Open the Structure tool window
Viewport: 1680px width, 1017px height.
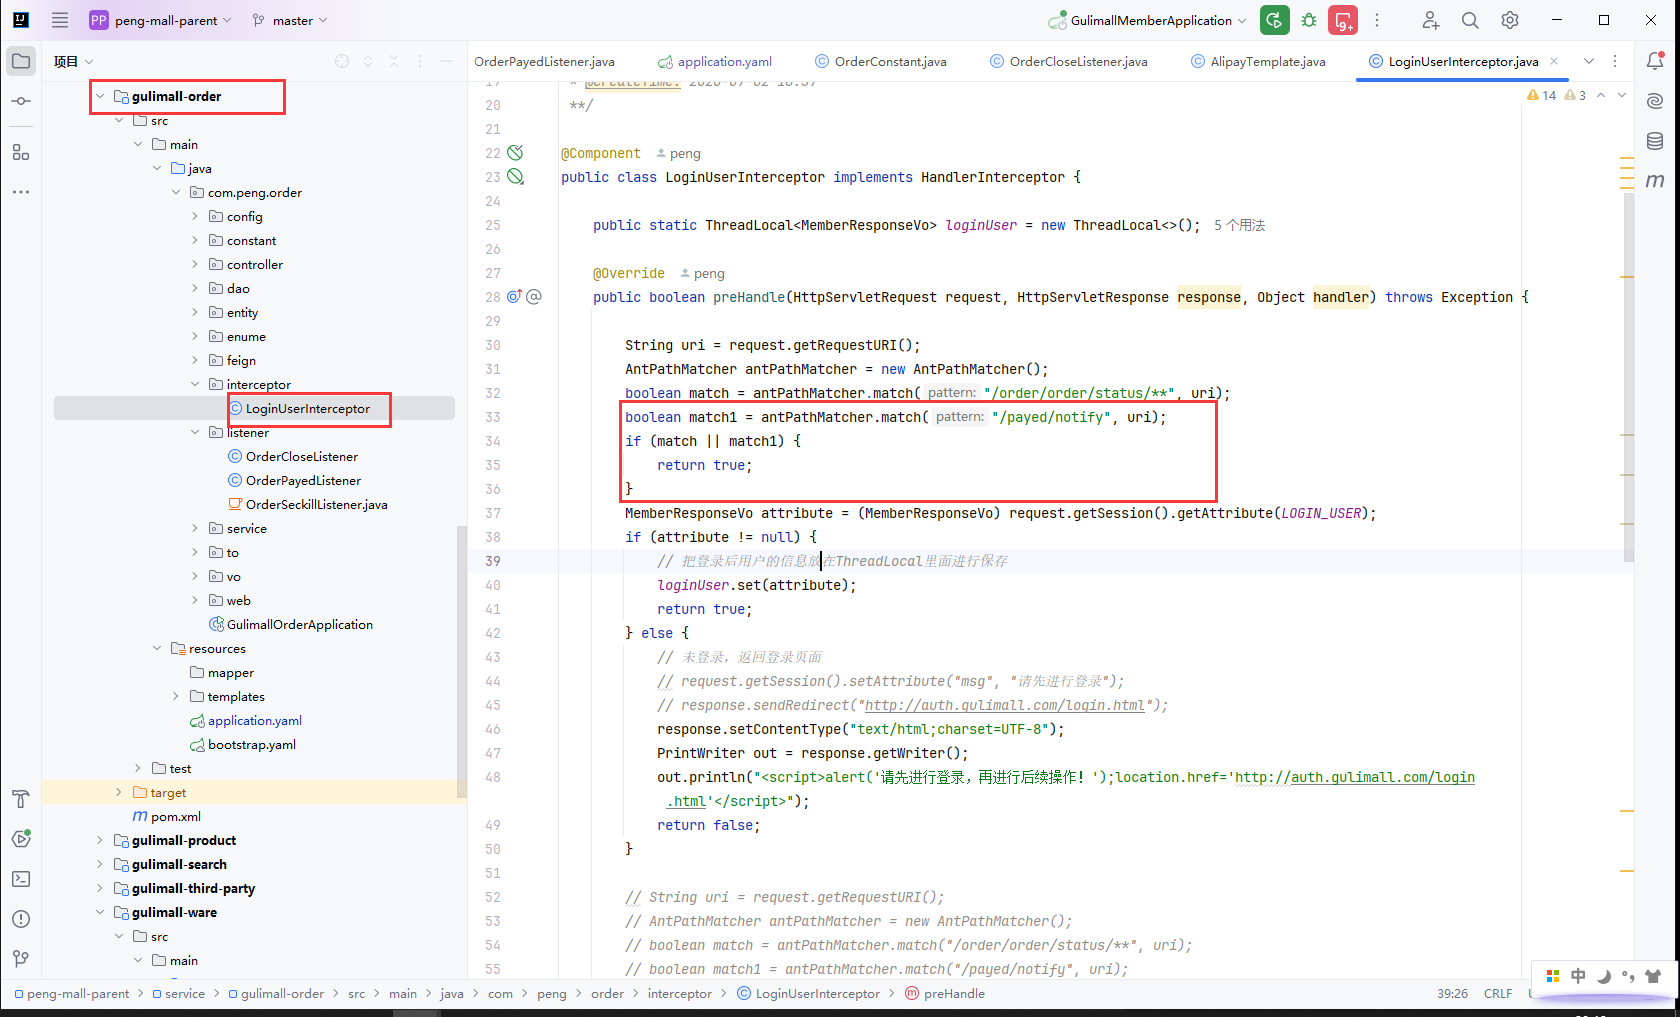point(21,152)
